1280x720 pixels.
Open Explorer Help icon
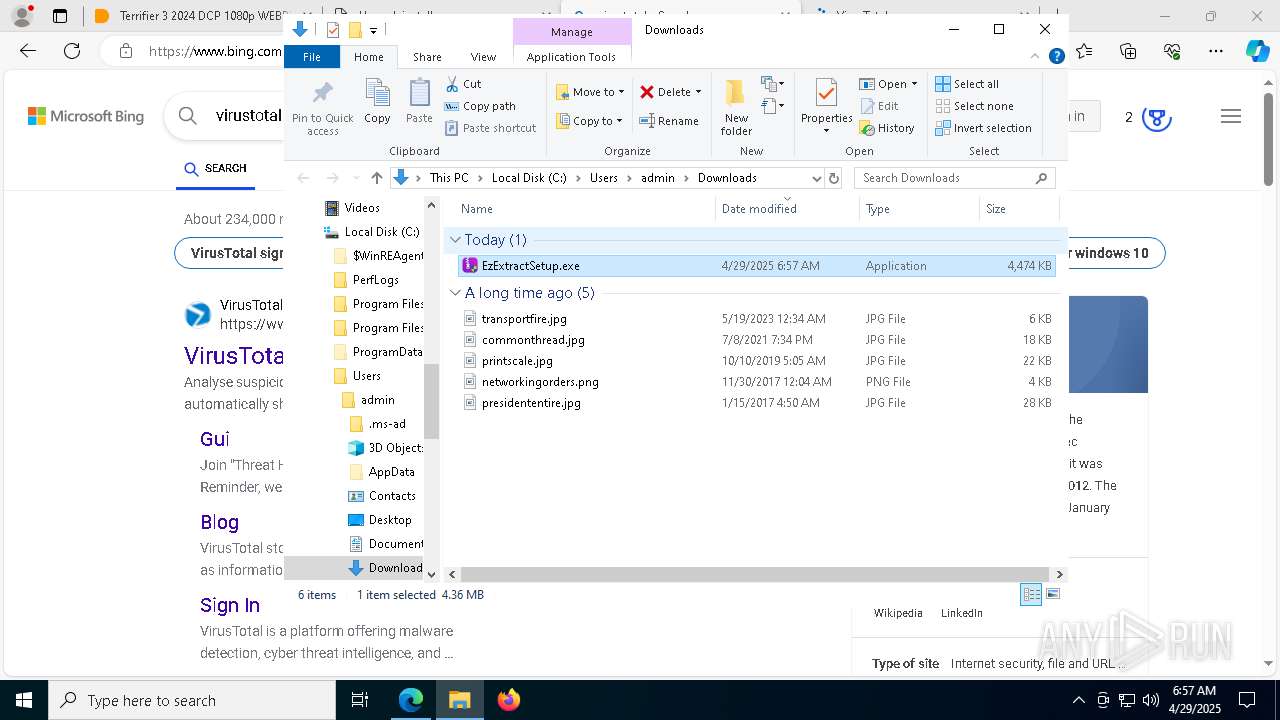pyautogui.click(x=1056, y=57)
